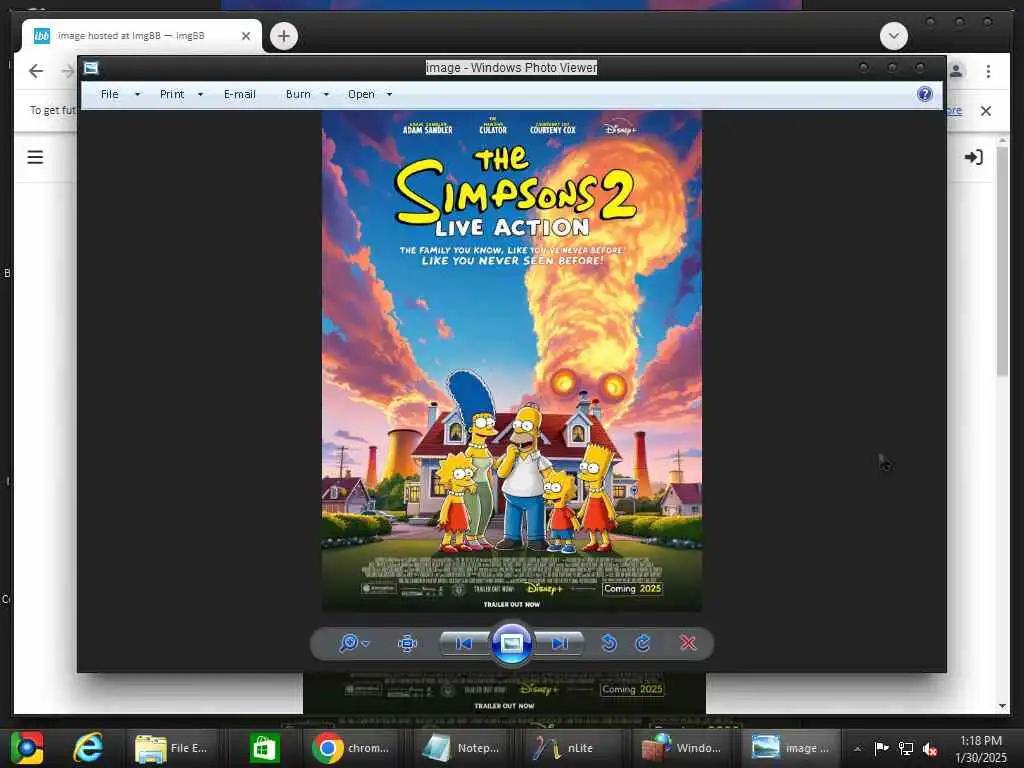
Task: Expand the Open dropdown arrow
Action: click(389, 95)
